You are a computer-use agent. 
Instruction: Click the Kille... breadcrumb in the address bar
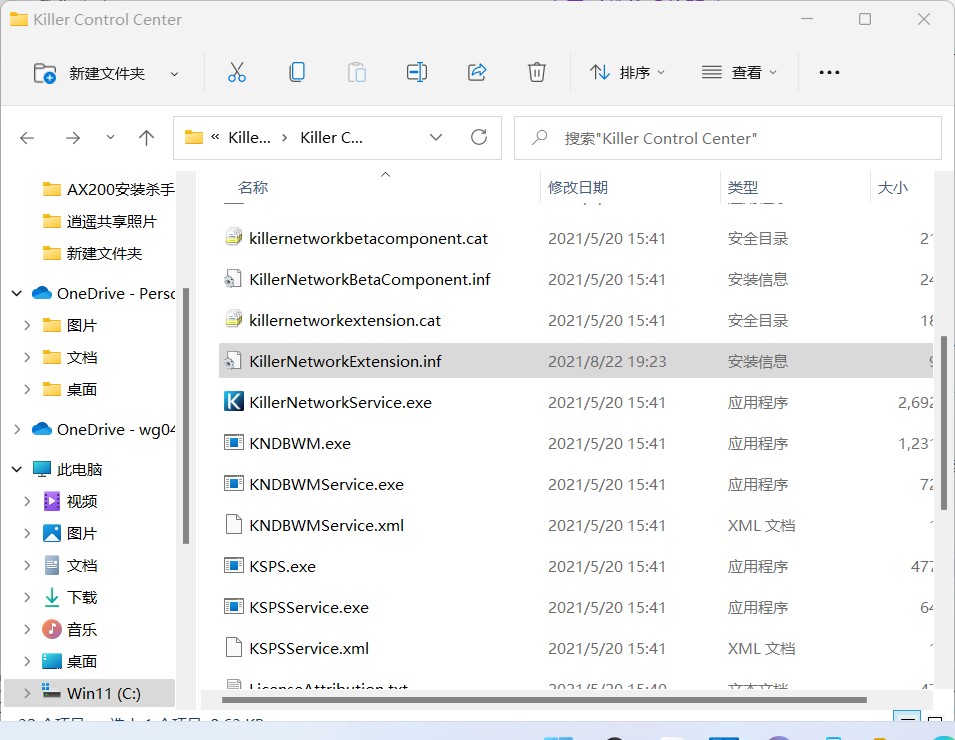tap(249, 138)
